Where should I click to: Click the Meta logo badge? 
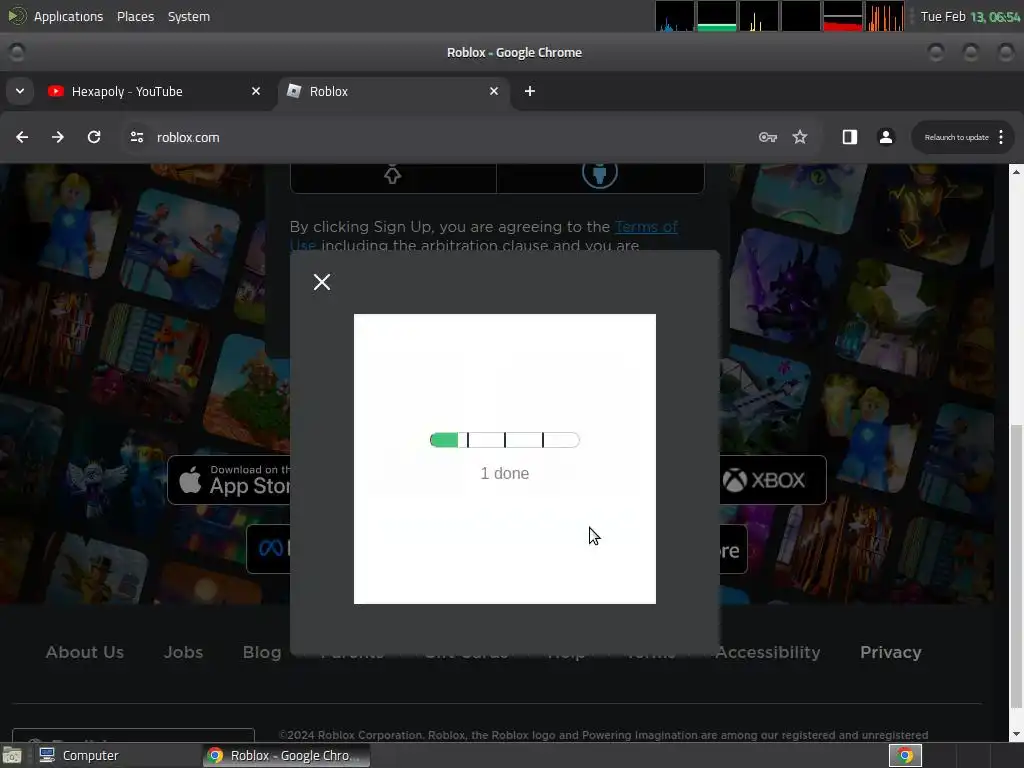[x=268, y=549]
